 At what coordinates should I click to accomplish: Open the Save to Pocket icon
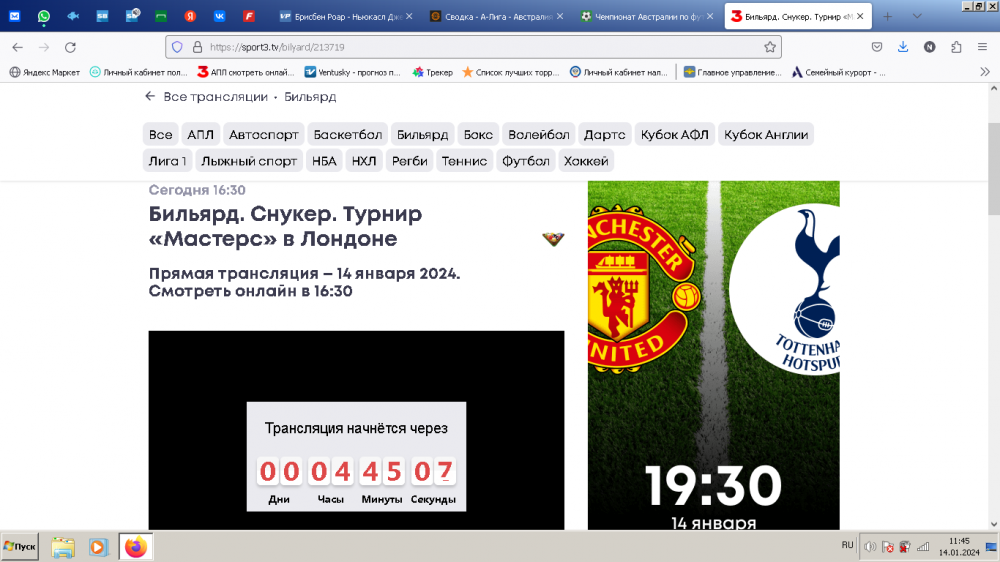[877, 47]
